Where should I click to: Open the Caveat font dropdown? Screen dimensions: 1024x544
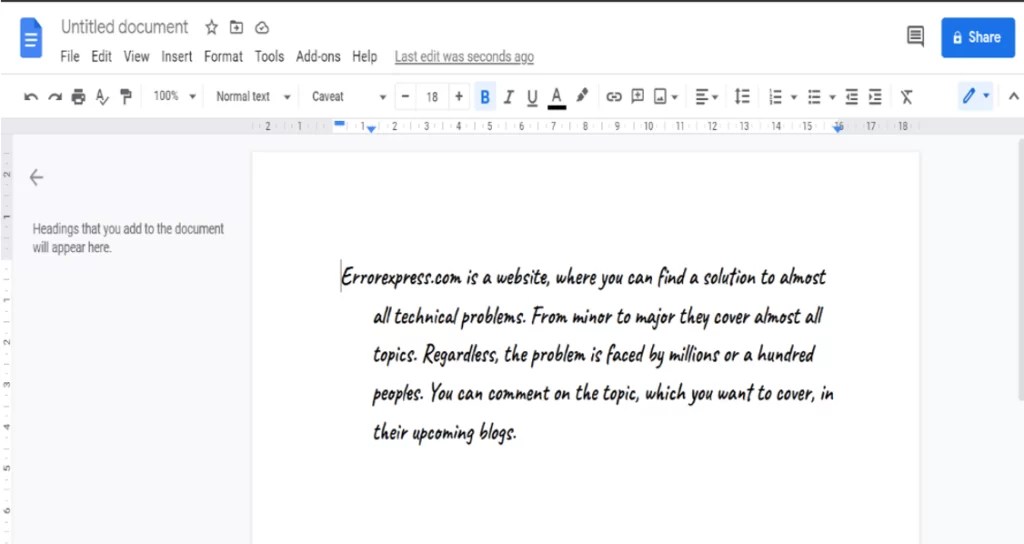349,97
